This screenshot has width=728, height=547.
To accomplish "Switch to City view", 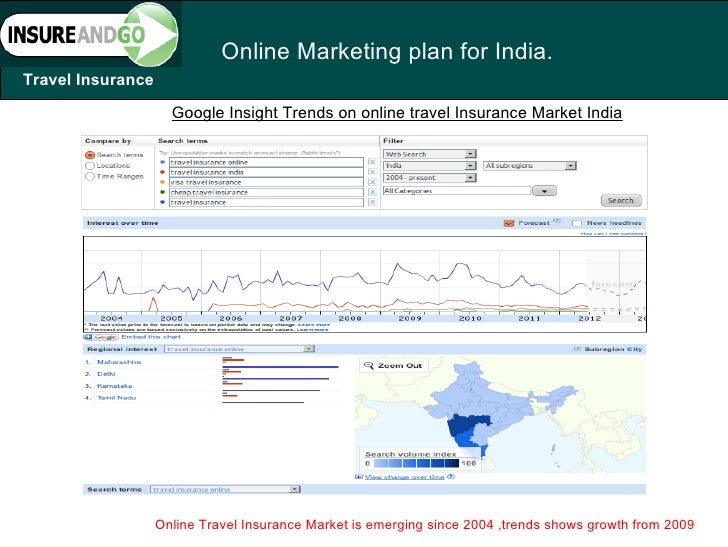I will point(634,349).
